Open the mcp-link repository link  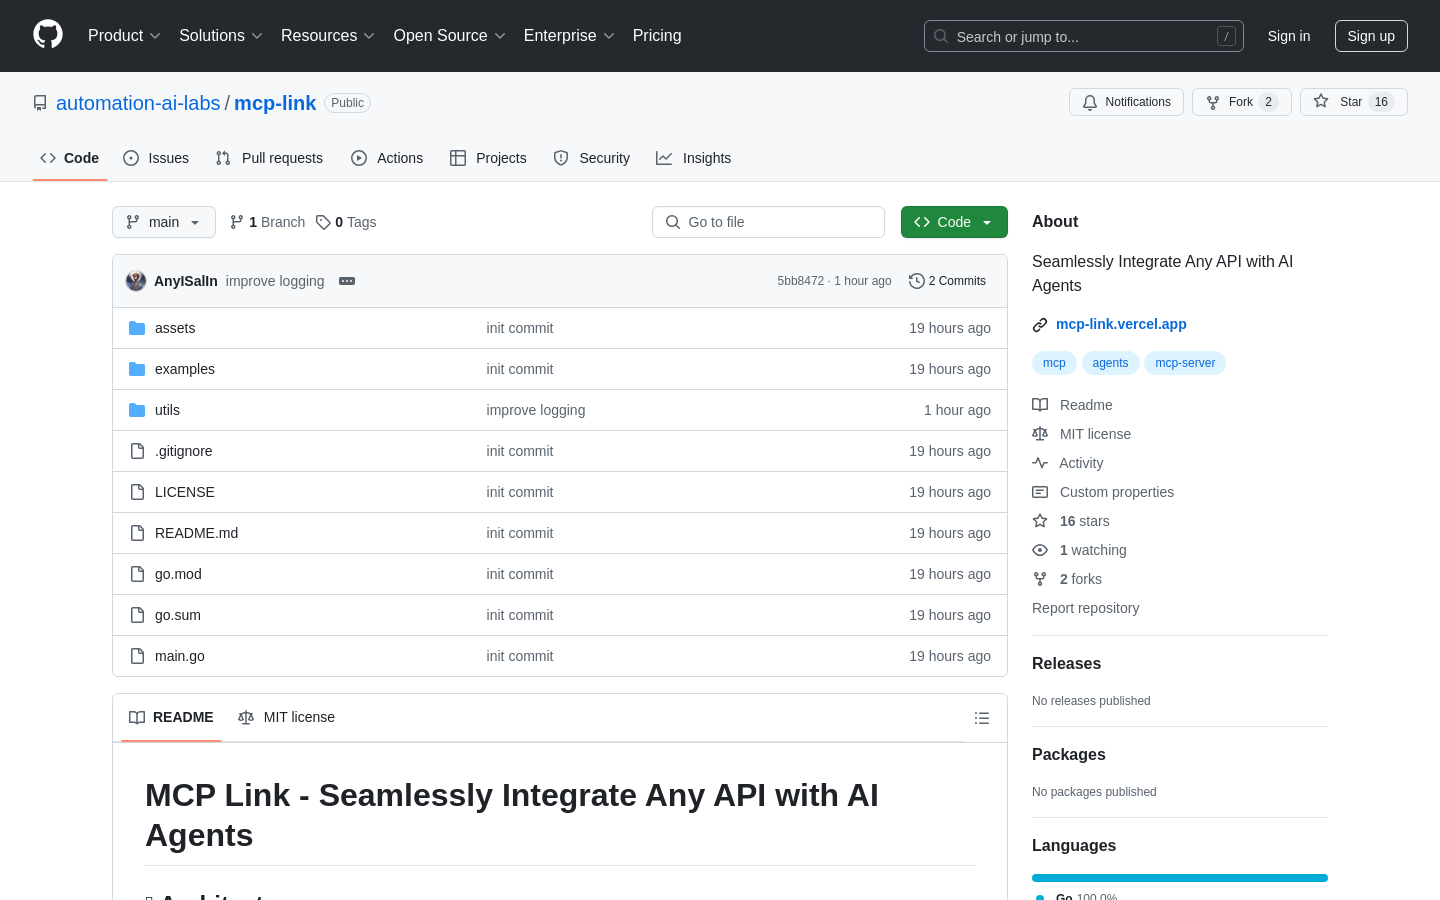(275, 103)
